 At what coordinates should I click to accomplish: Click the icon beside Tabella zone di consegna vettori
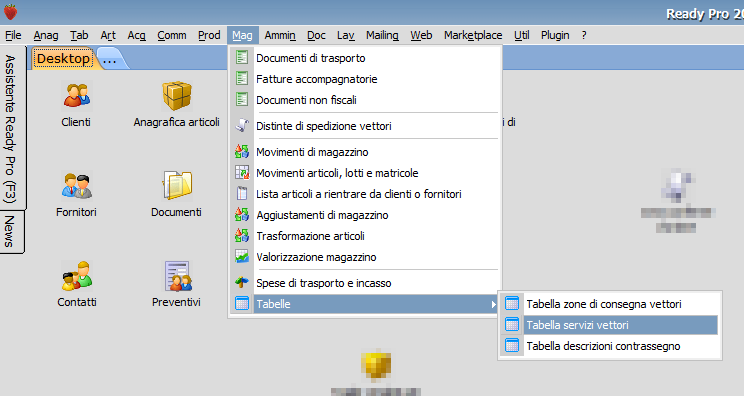coord(512,304)
